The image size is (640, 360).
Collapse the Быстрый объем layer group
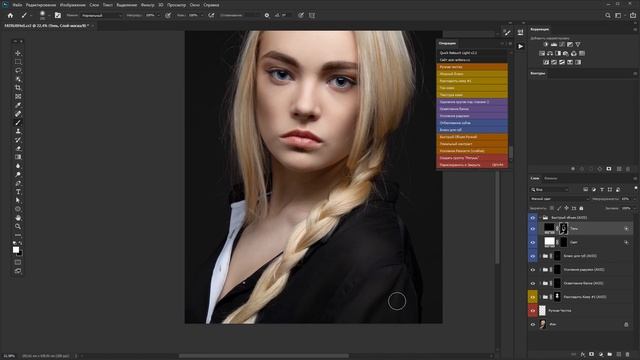pyautogui.click(x=540, y=218)
